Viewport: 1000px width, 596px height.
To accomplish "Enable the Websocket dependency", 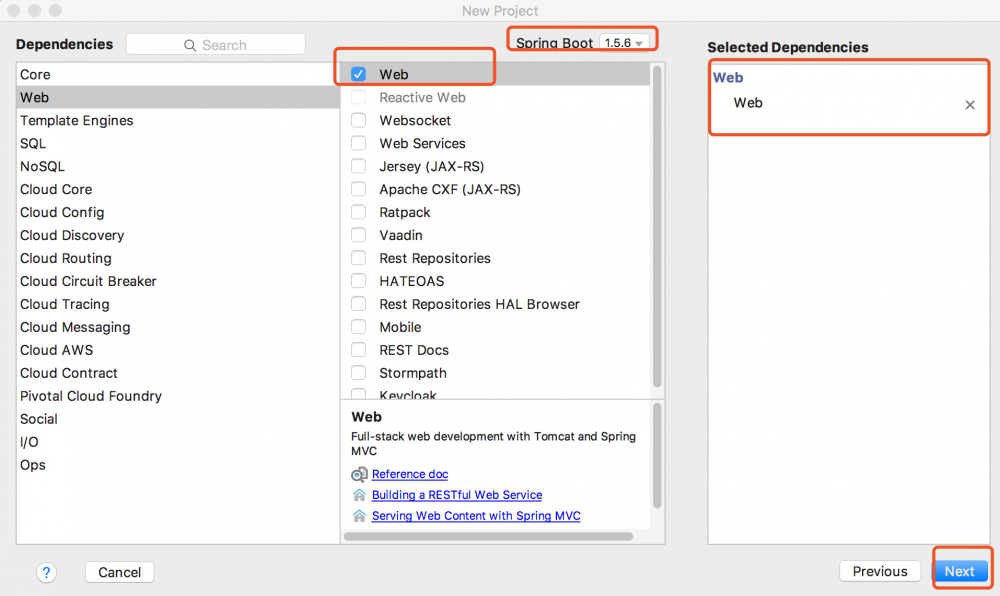I will pos(357,120).
